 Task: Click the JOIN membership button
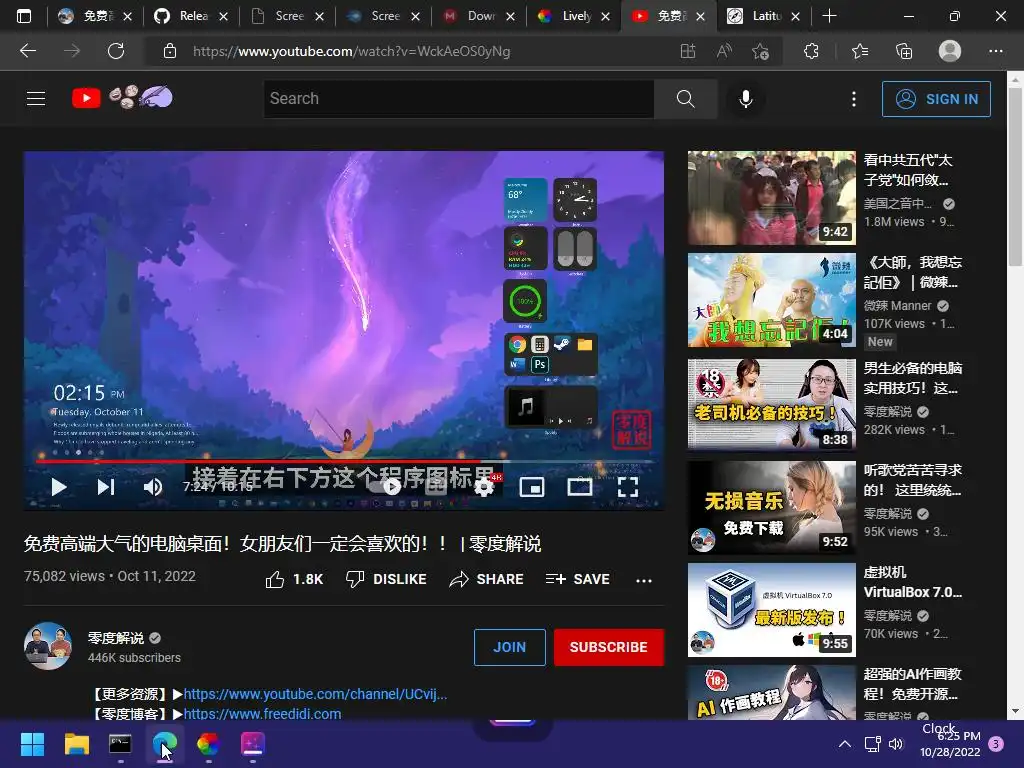click(509, 647)
